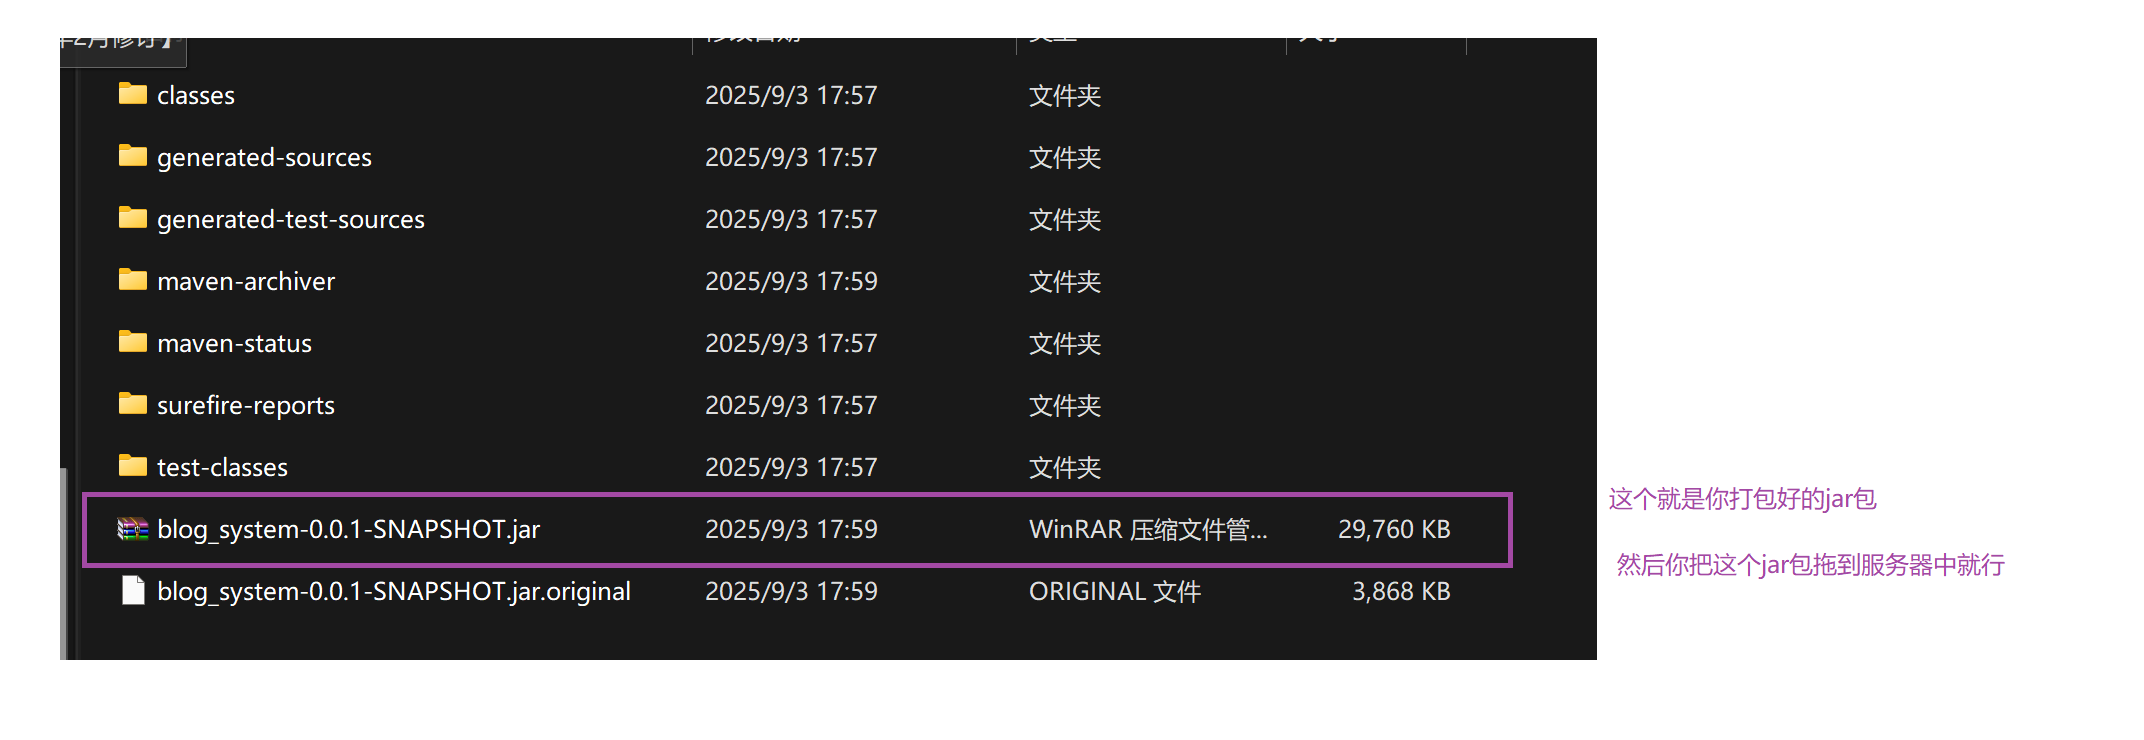Click the 3,868 KB size value

click(1401, 591)
